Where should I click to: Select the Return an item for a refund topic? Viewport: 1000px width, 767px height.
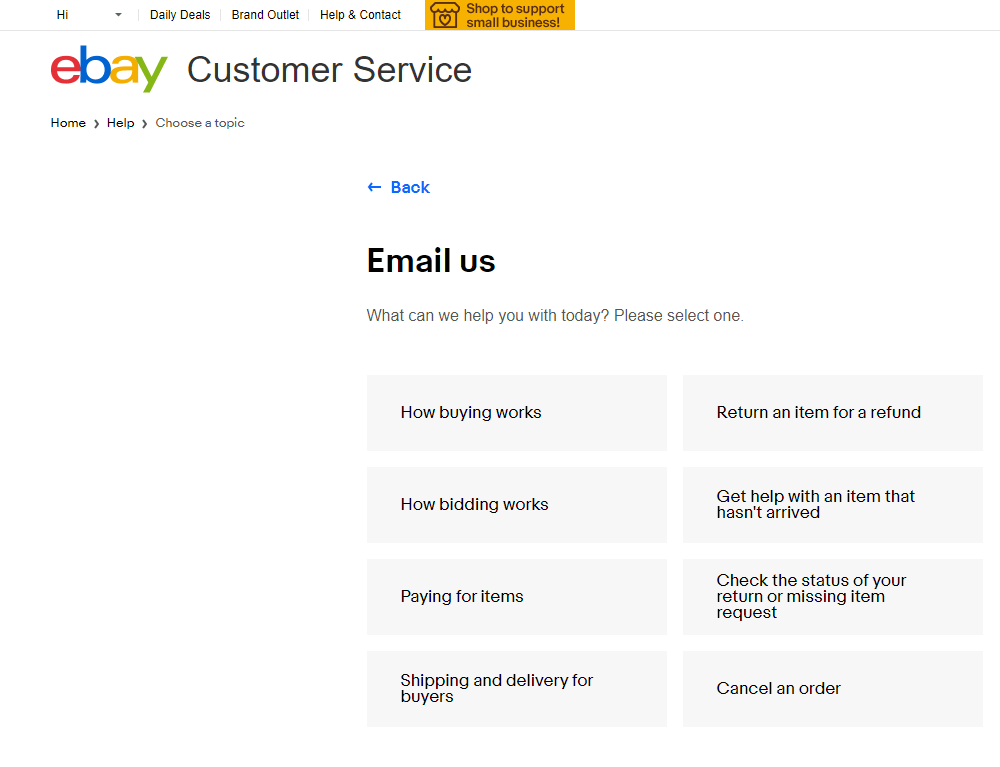click(832, 412)
